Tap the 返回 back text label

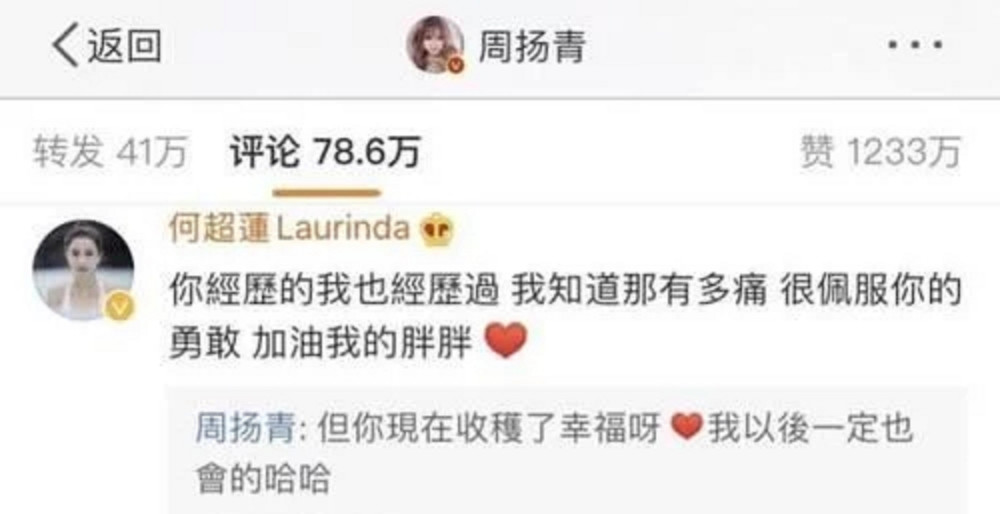pyautogui.click(x=124, y=47)
